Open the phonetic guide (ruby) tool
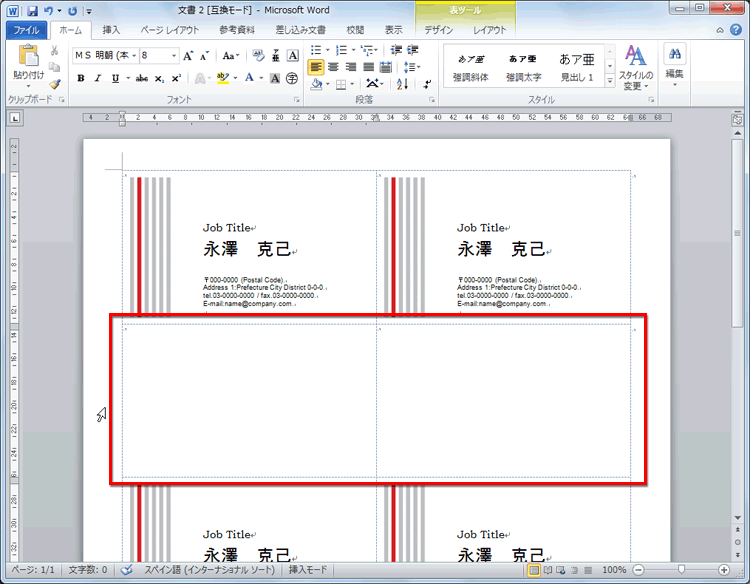The image size is (750, 584). (x=276, y=56)
